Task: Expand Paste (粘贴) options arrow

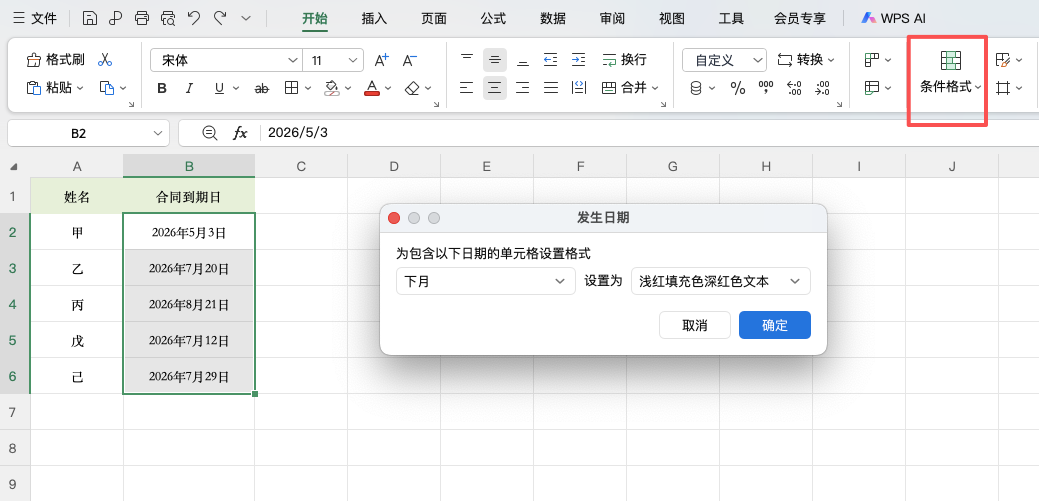Action: coord(80,87)
